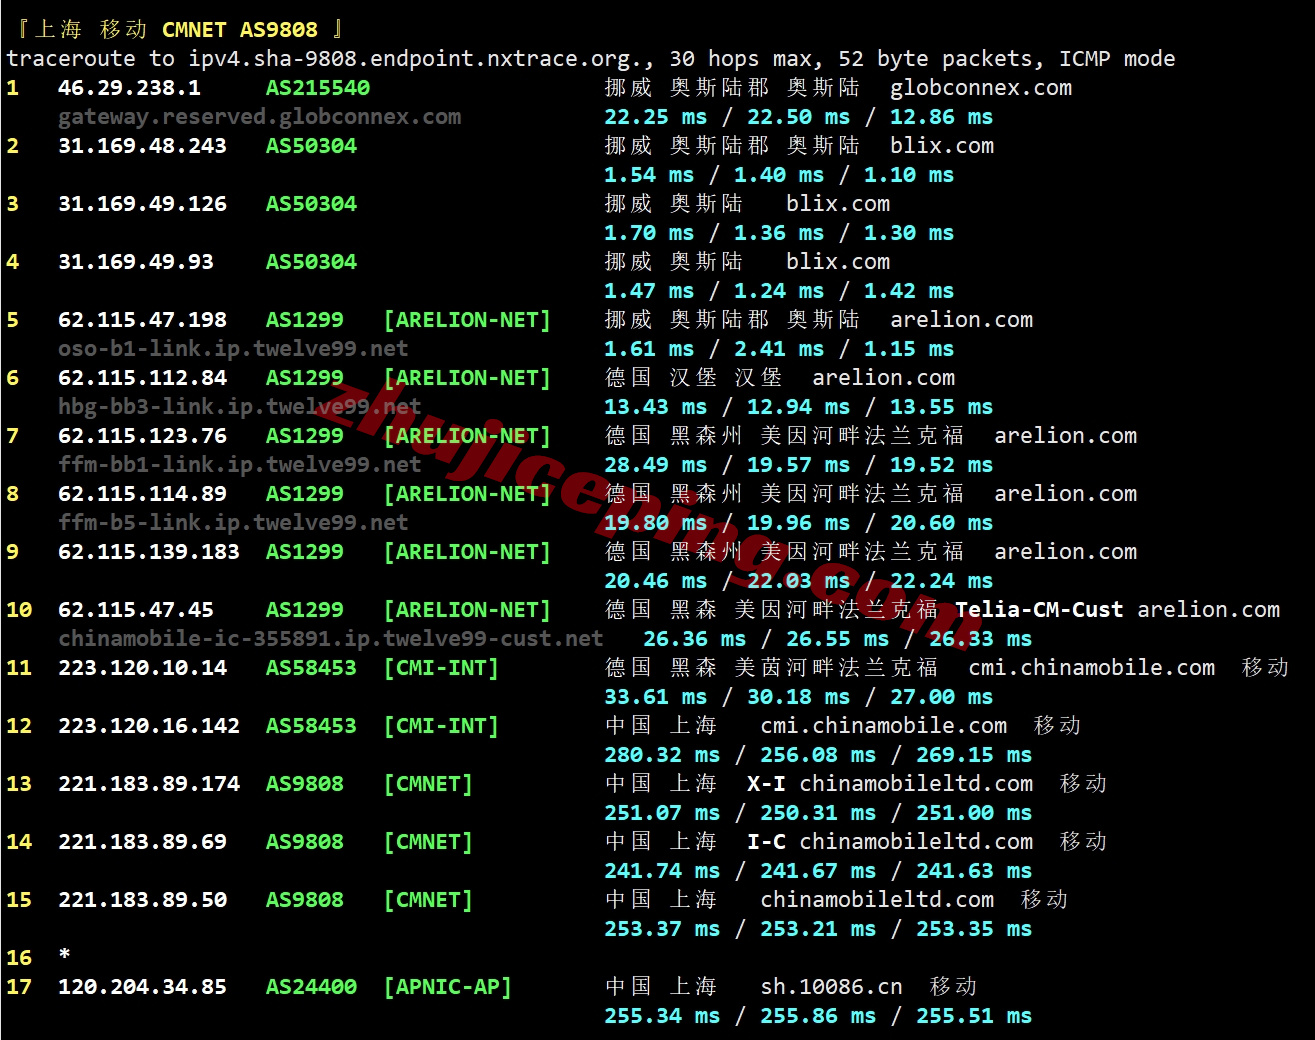Select latency 253.37 ms on hop 15
Viewport: 1315px width, 1040px height.
pyautogui.click(x=662, y=929)
